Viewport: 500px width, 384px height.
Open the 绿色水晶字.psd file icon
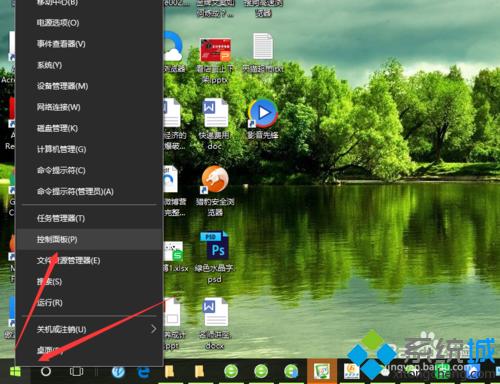(x=215, y=245)
